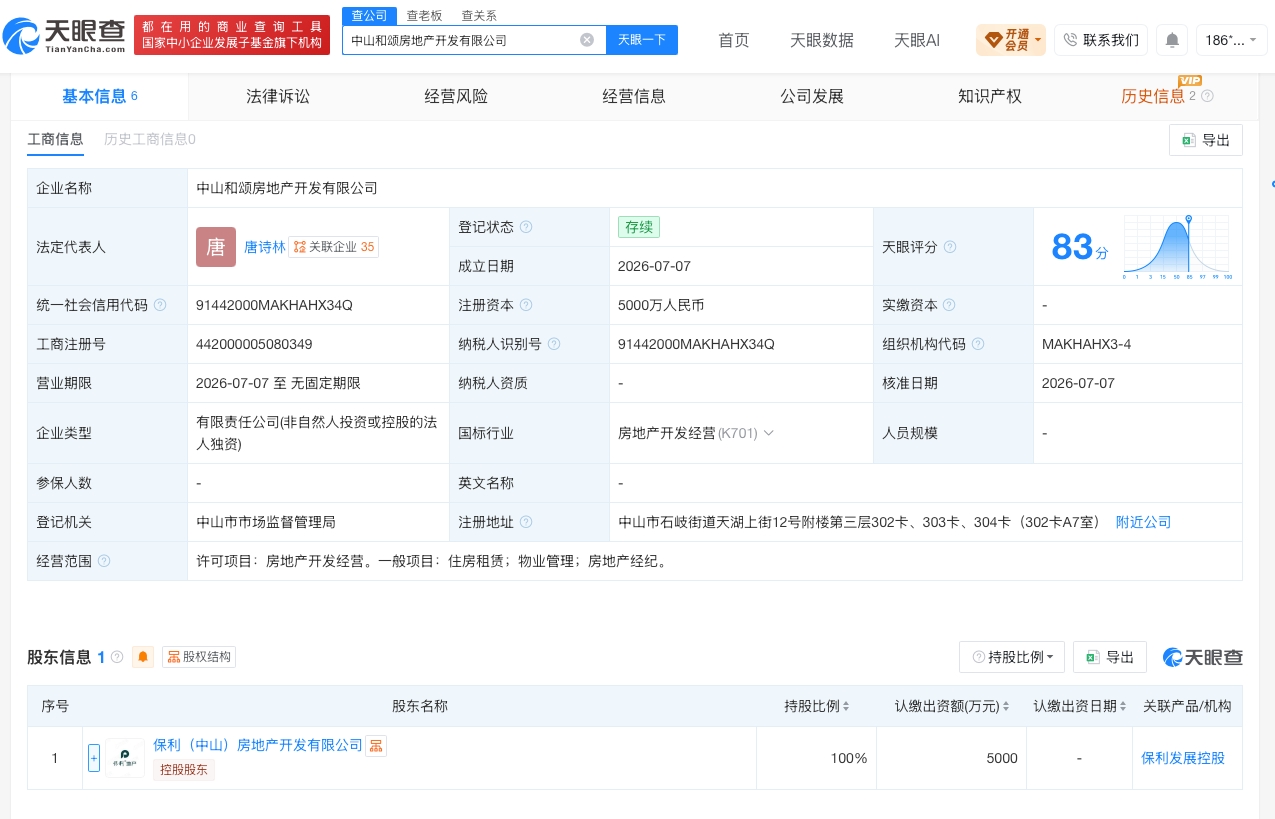Click the help icon next to 纳税人识别号
Image resolution: width=1275 pixels, height=819 pixels.
554,344
